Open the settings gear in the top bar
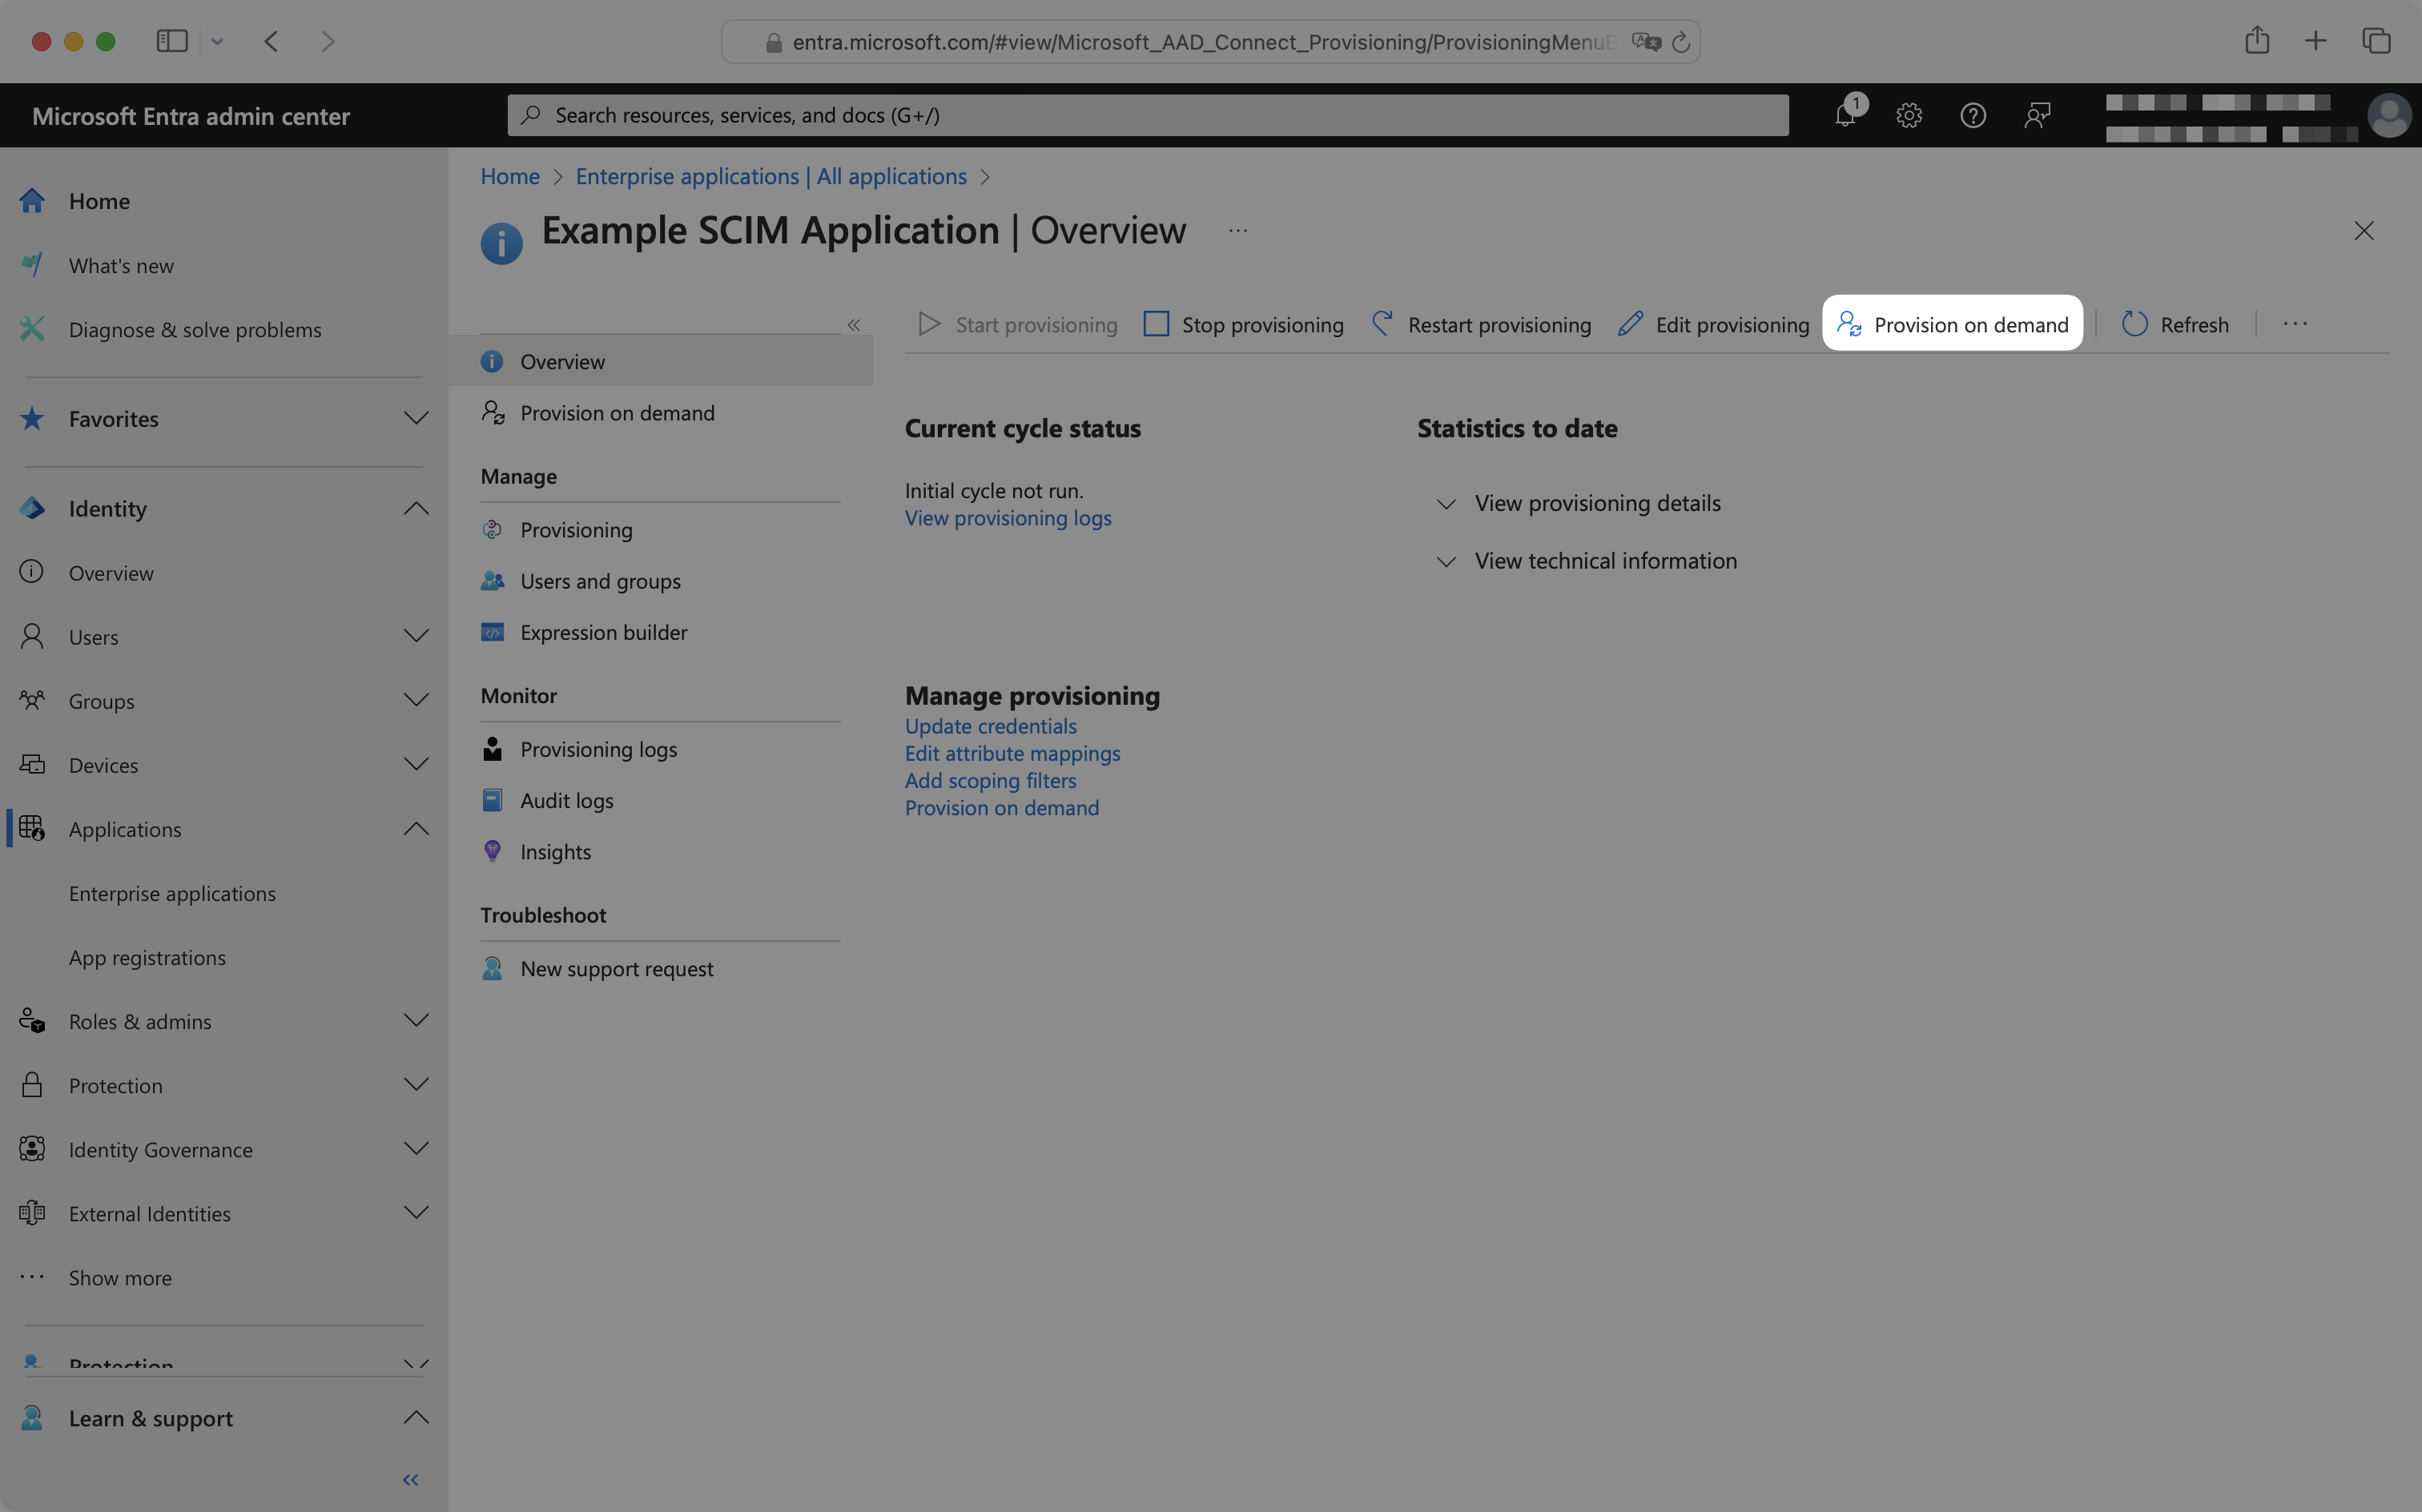Viewport: 2422px width, 1512px height. tap(1909, 115)
